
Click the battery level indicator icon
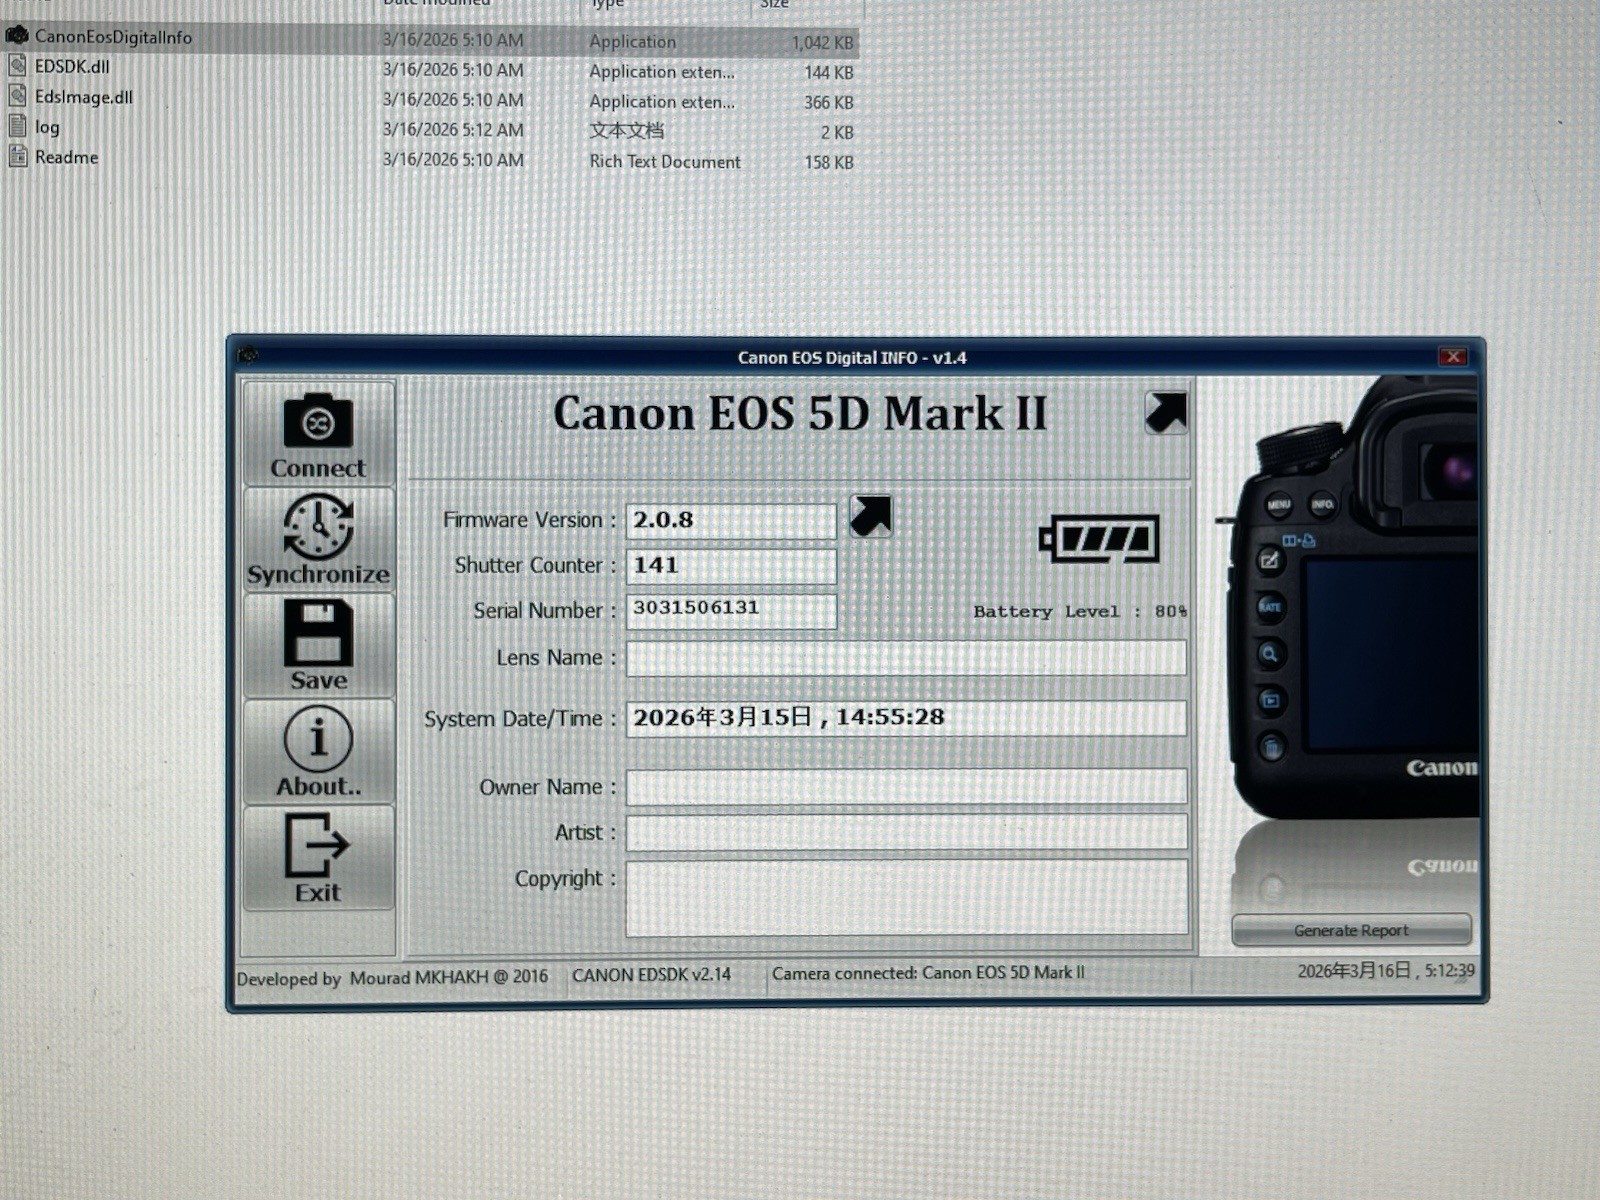click(1099, 540)
